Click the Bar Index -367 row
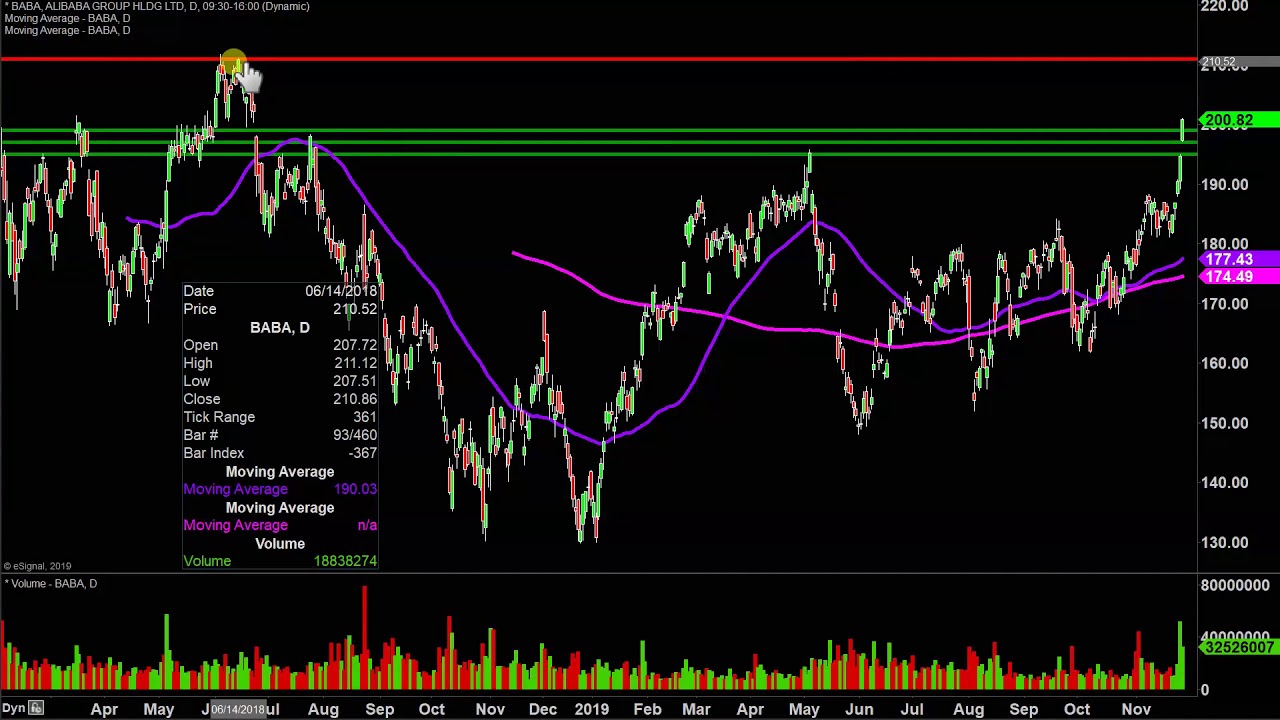This screenshot has height=720, width=1280. (x=280, y=453)
